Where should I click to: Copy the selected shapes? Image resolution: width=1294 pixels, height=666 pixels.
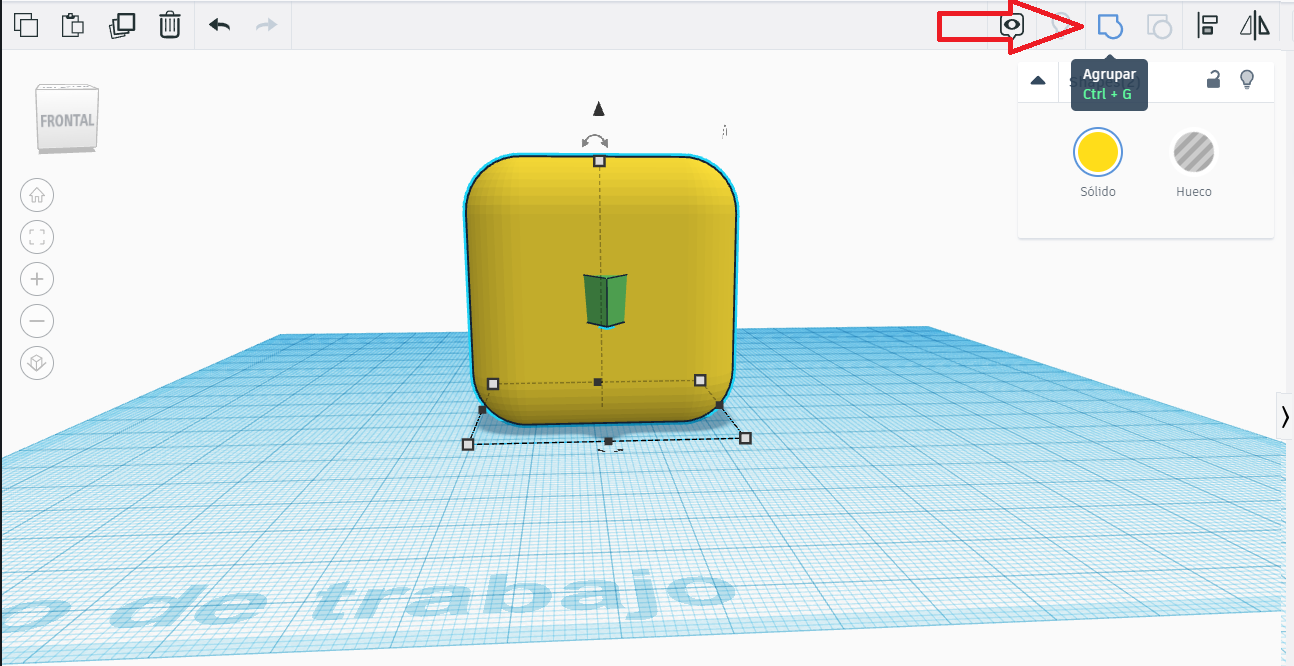tap(26, 25)
